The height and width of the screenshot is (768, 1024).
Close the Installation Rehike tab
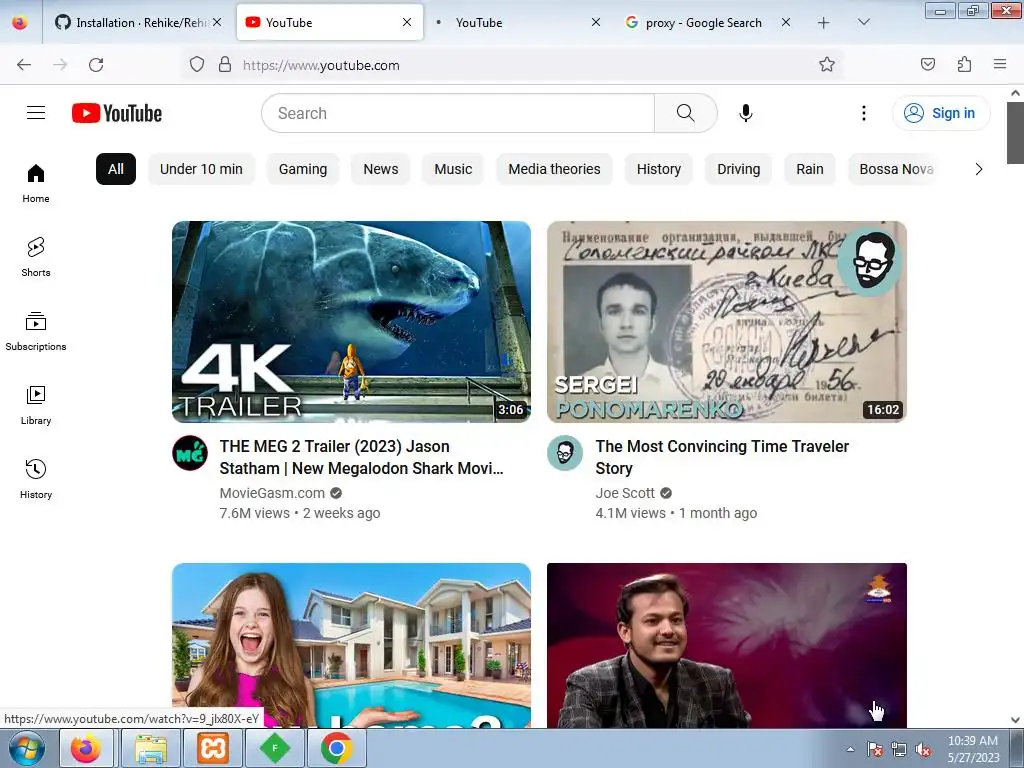click(x=217, y=22)
